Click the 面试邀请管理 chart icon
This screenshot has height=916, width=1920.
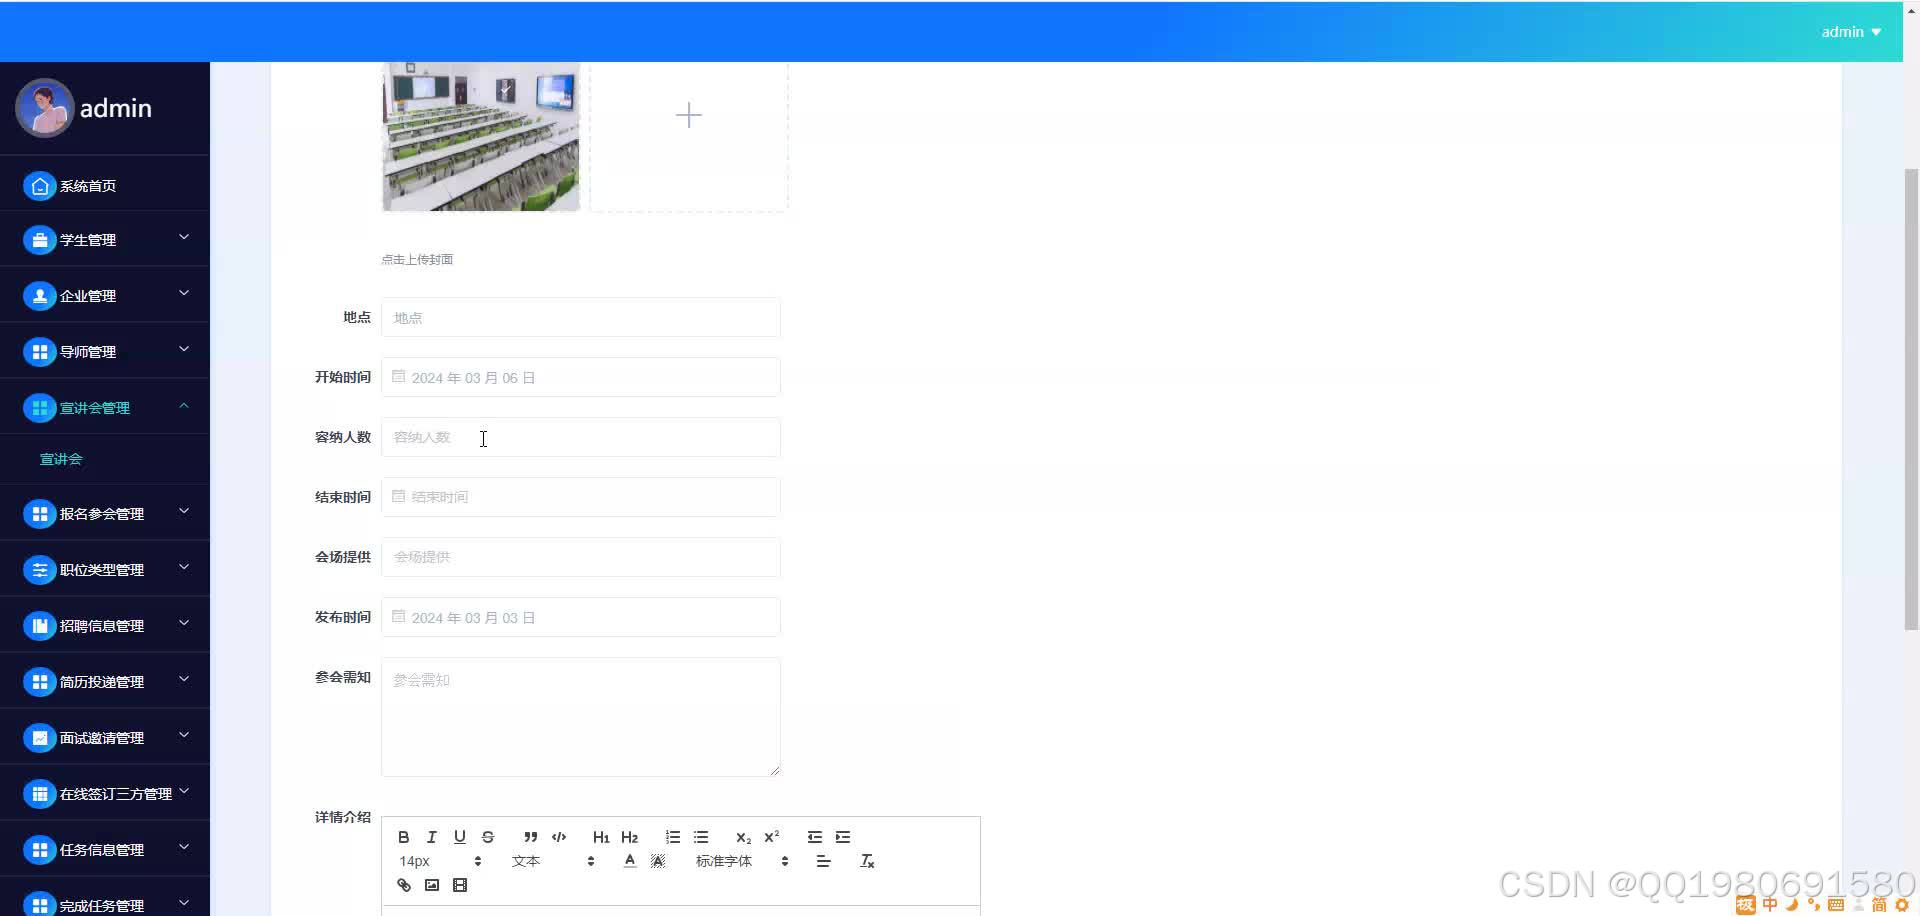click(x=39, y=738)
